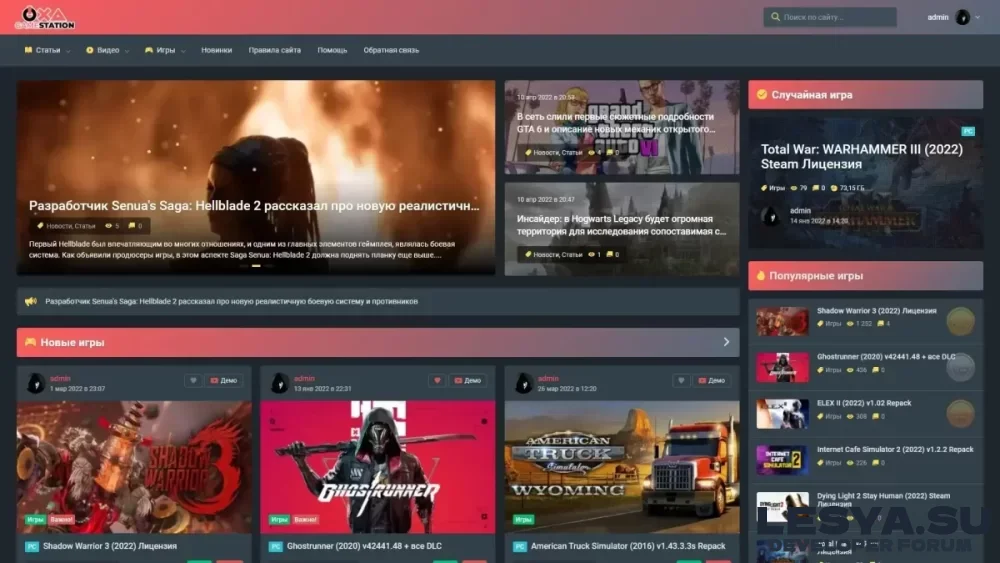Click the Новые игры gamepad icon
Image resolution: width=1000 pixels, height=563 pixels.
[30, 342]
